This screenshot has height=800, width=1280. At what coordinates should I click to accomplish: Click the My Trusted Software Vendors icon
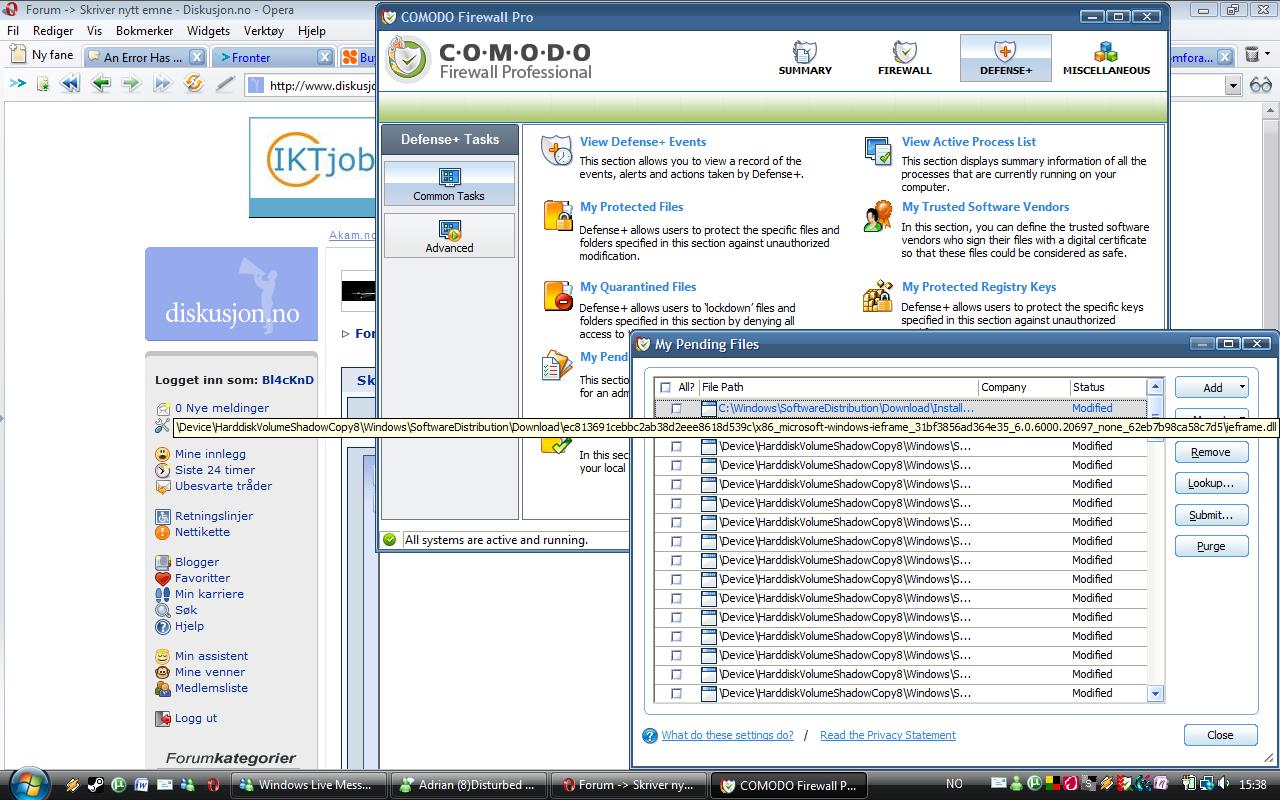tap(878, 216)
